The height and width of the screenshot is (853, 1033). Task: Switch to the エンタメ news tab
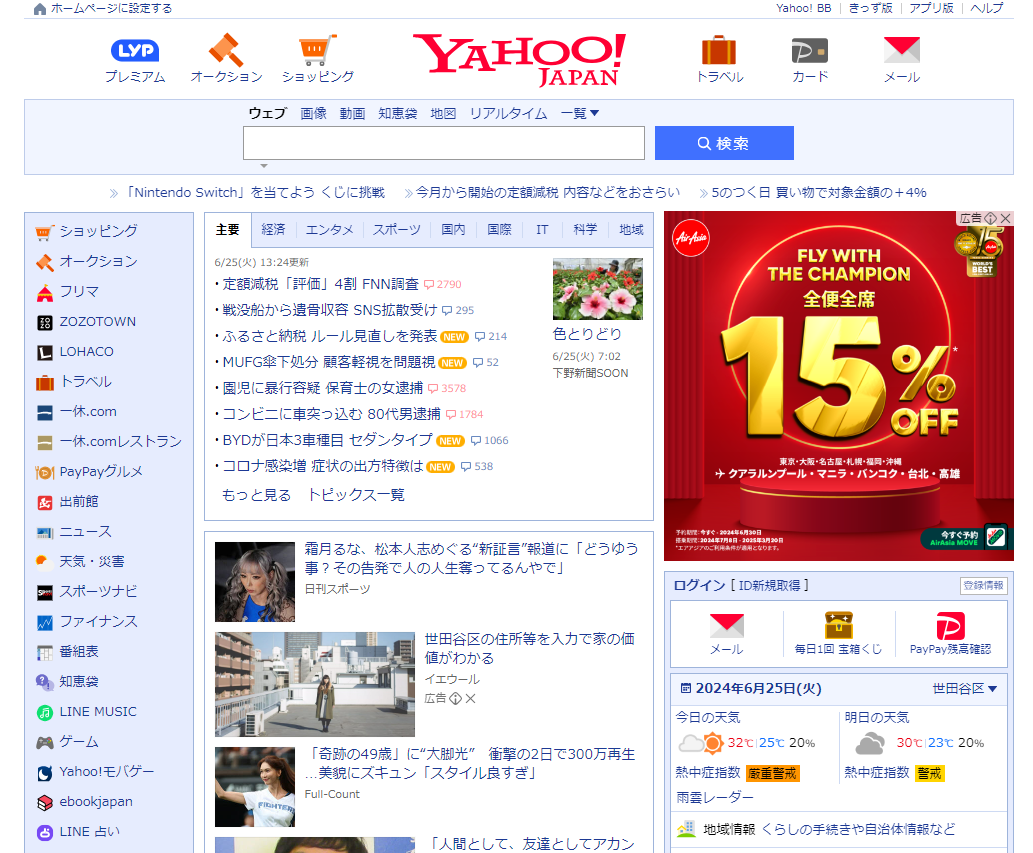pyautogui.click(x=329, y=230)
